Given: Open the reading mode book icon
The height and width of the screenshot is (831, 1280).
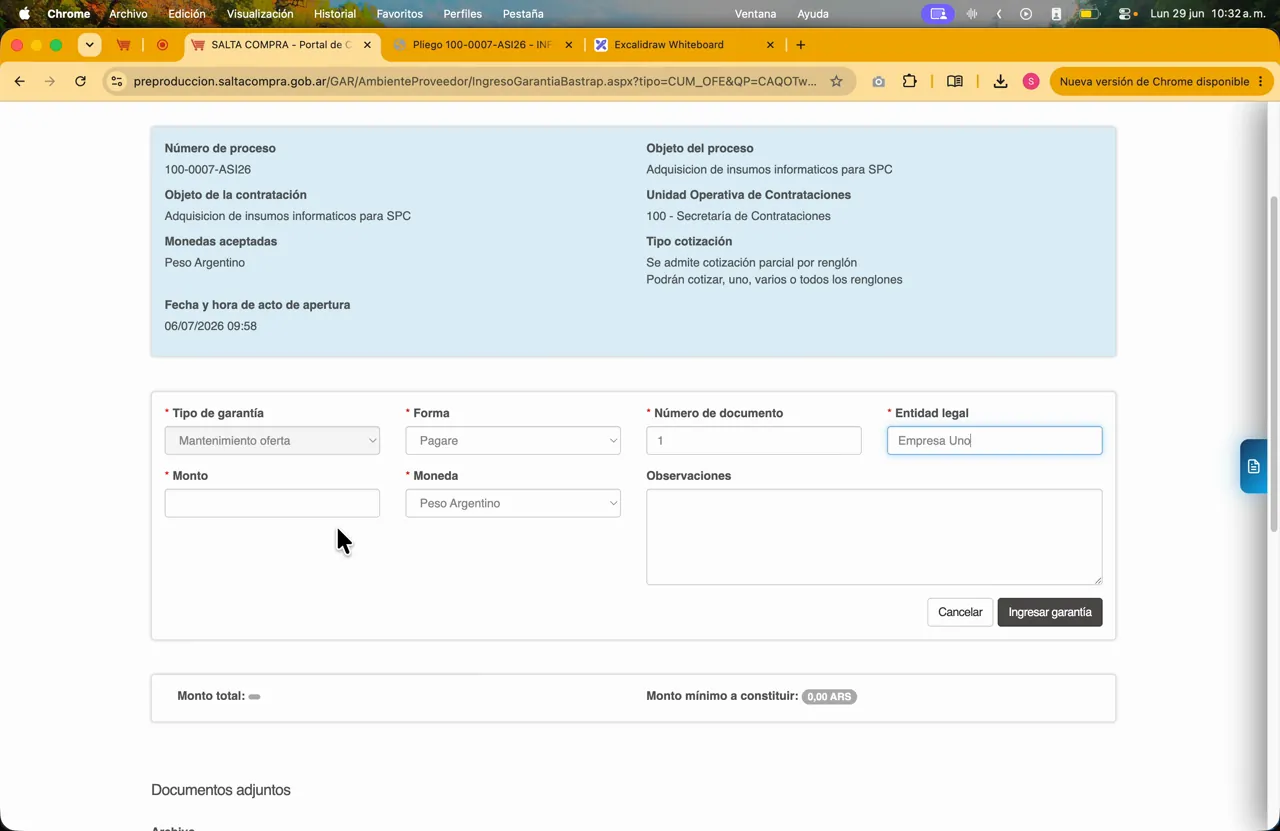Looking at the screenshot, I should point(955,81).
